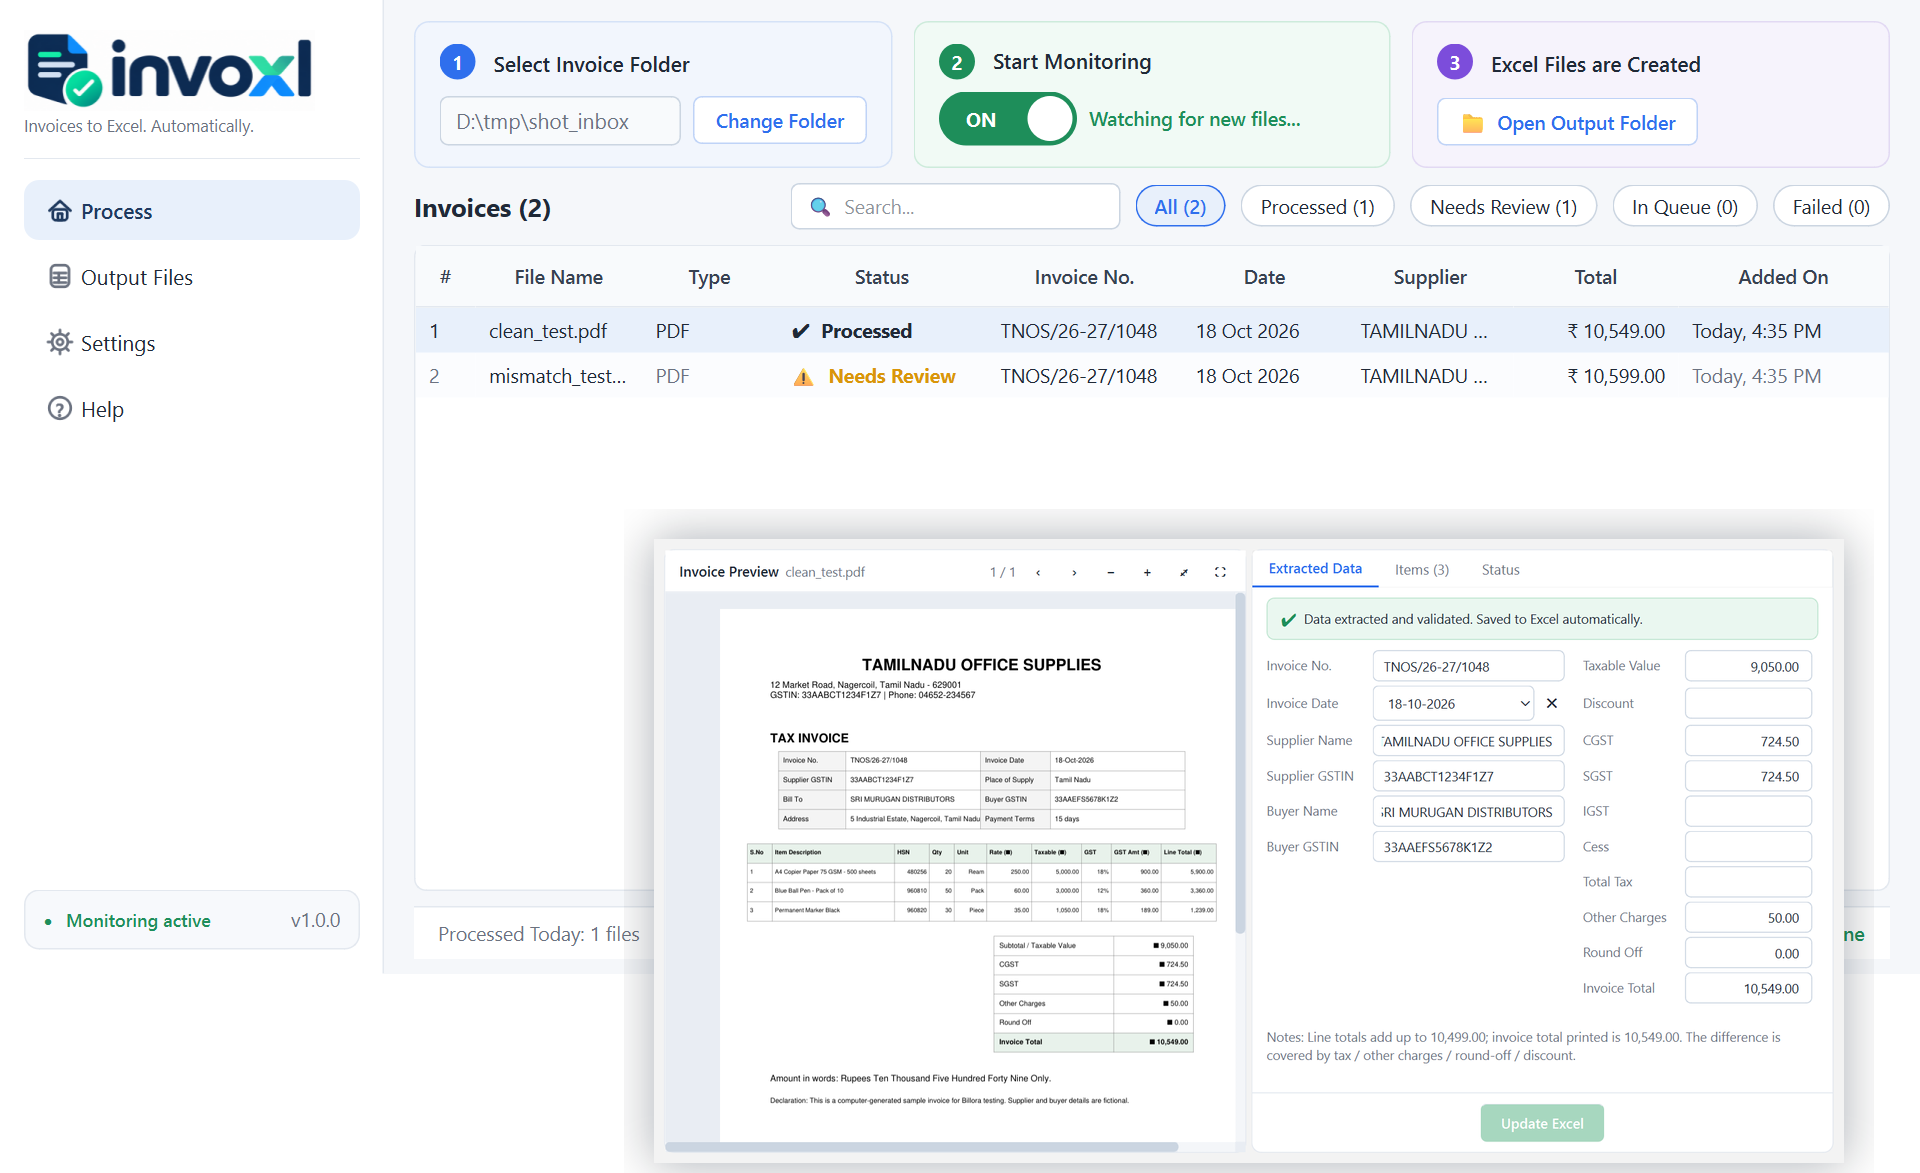Zoom out the invoice preview

1110,572
